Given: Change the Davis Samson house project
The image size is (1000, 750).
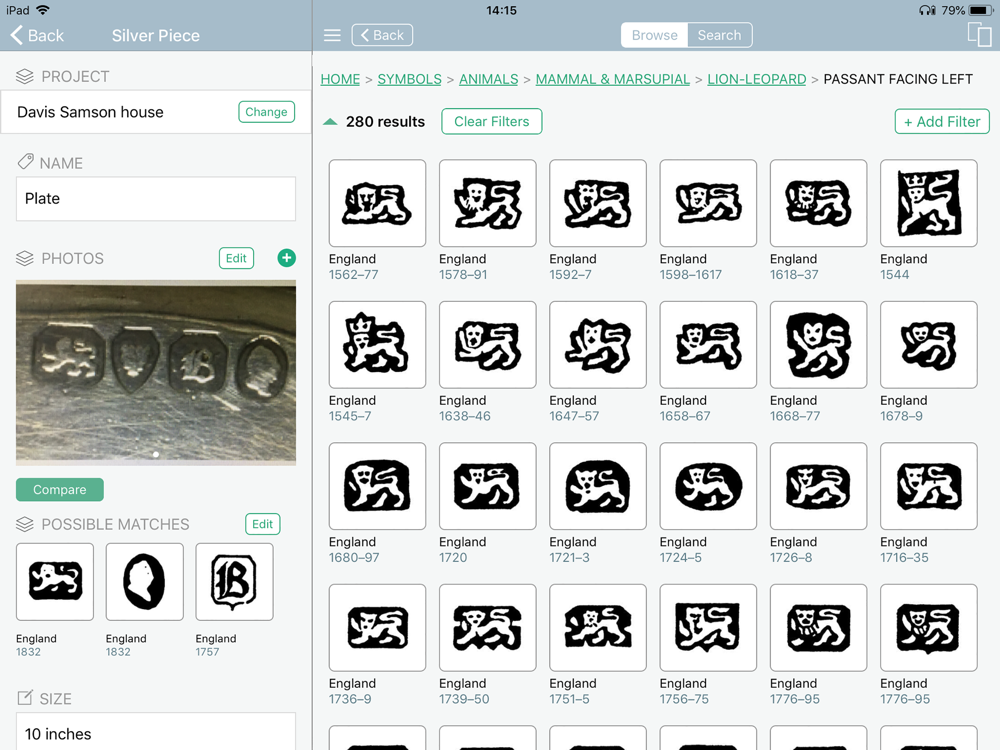Looking at the screenshot, I should click(266, 112).
